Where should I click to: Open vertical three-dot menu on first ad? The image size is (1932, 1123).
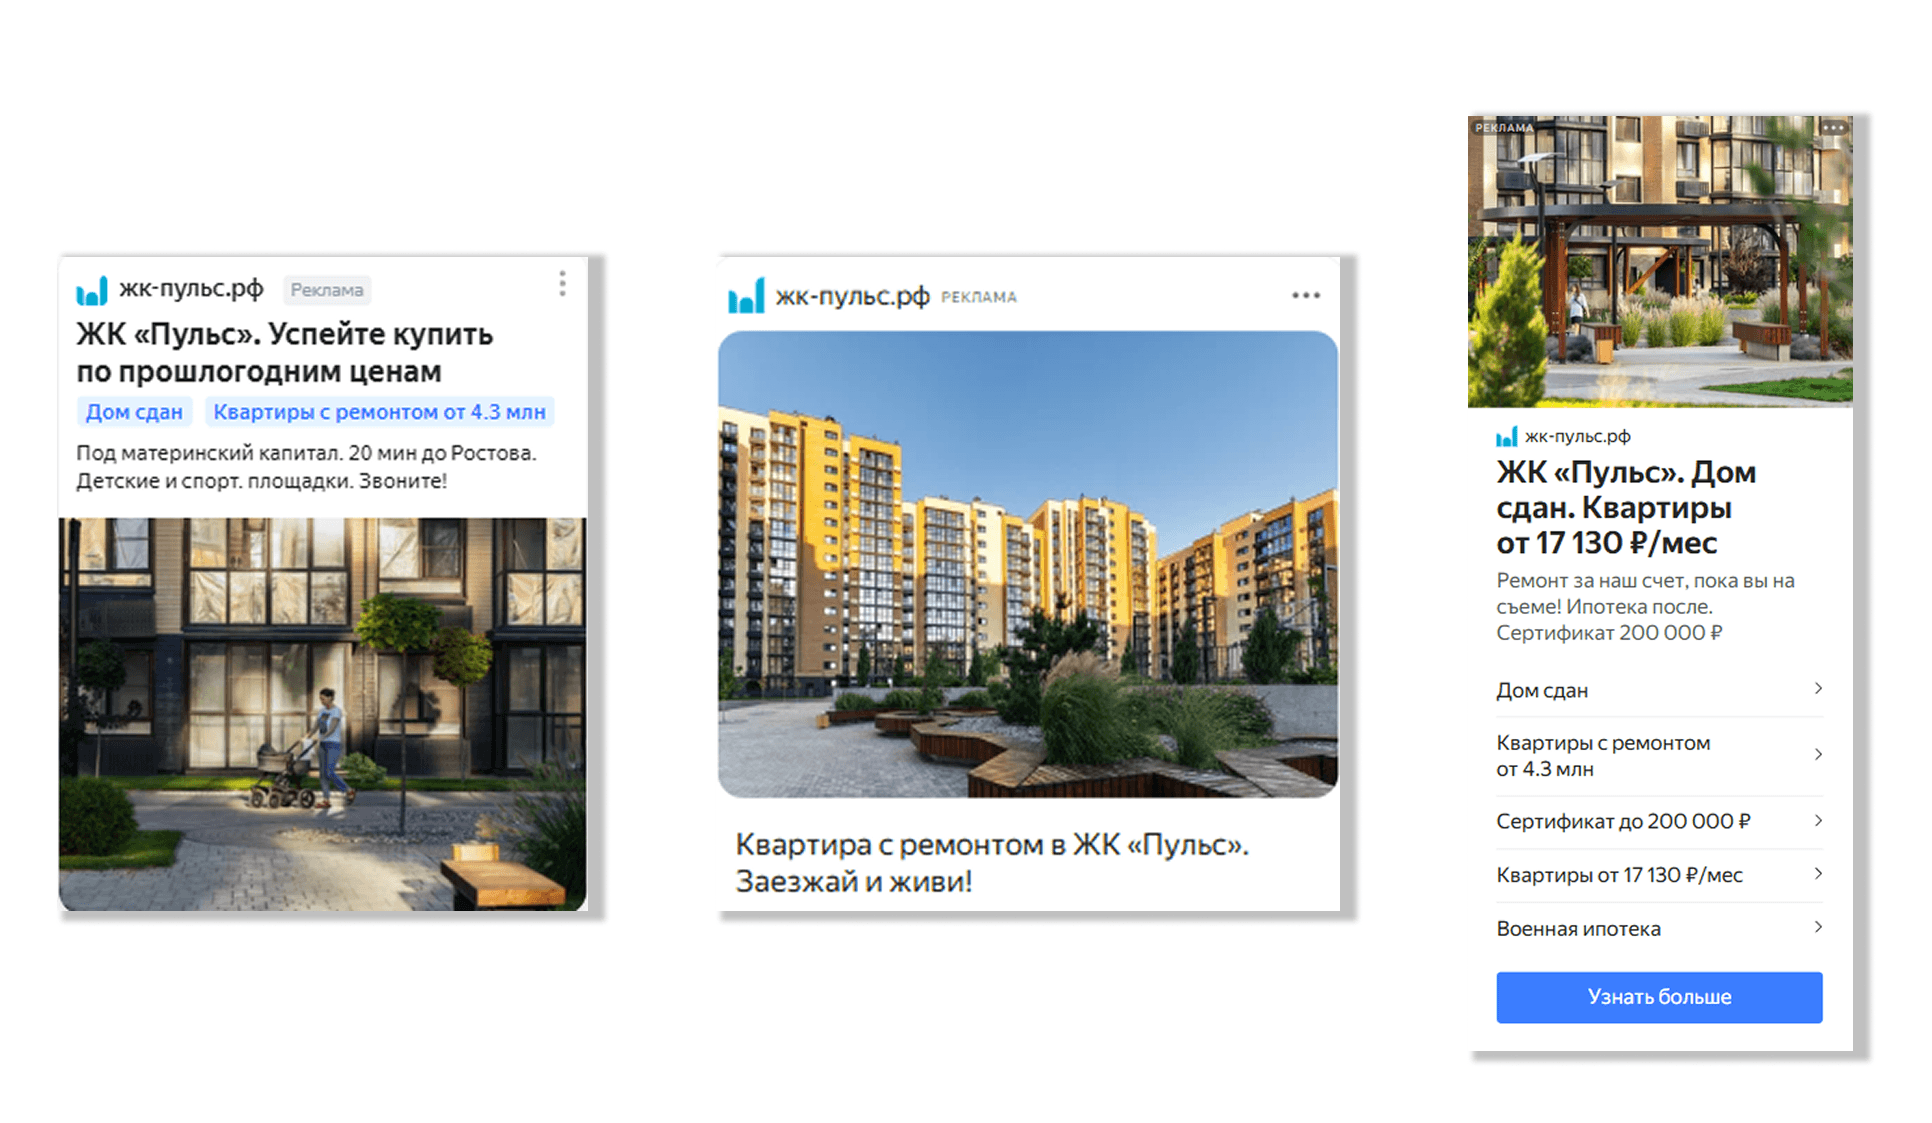coord(563,284)
